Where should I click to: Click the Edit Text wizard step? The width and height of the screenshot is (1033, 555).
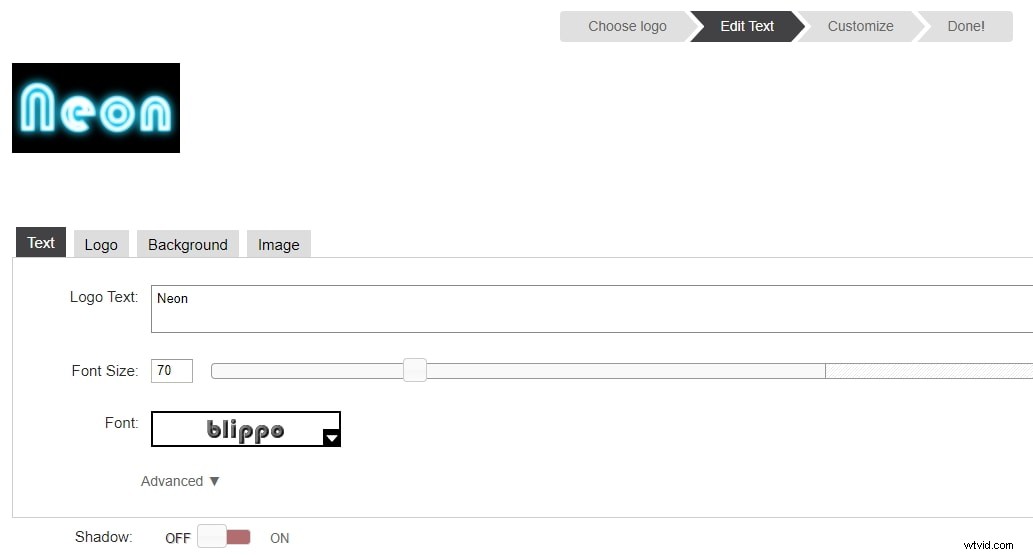tap(747, 26)
